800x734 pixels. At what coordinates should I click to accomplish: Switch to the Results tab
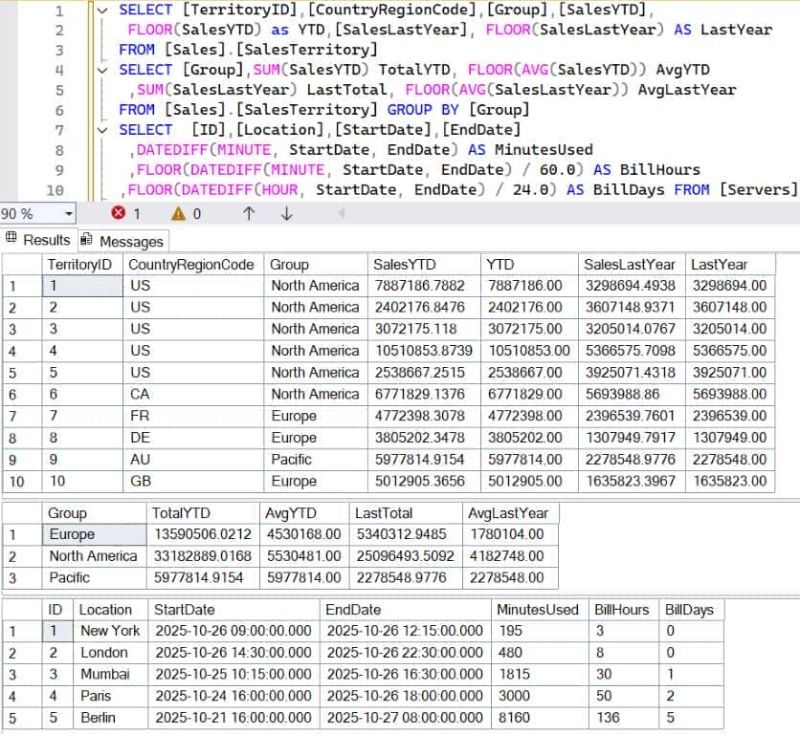(x=39, y=239)
